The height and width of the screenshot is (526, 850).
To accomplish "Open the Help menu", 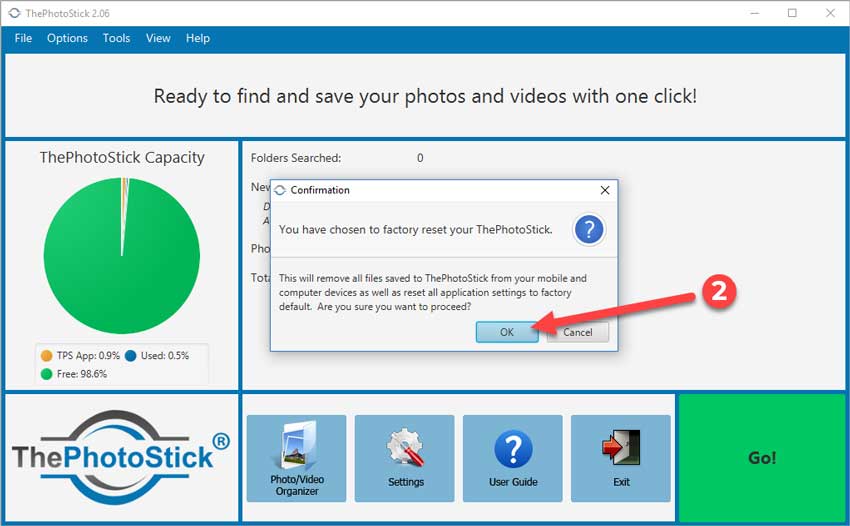I will pos(198,39).
